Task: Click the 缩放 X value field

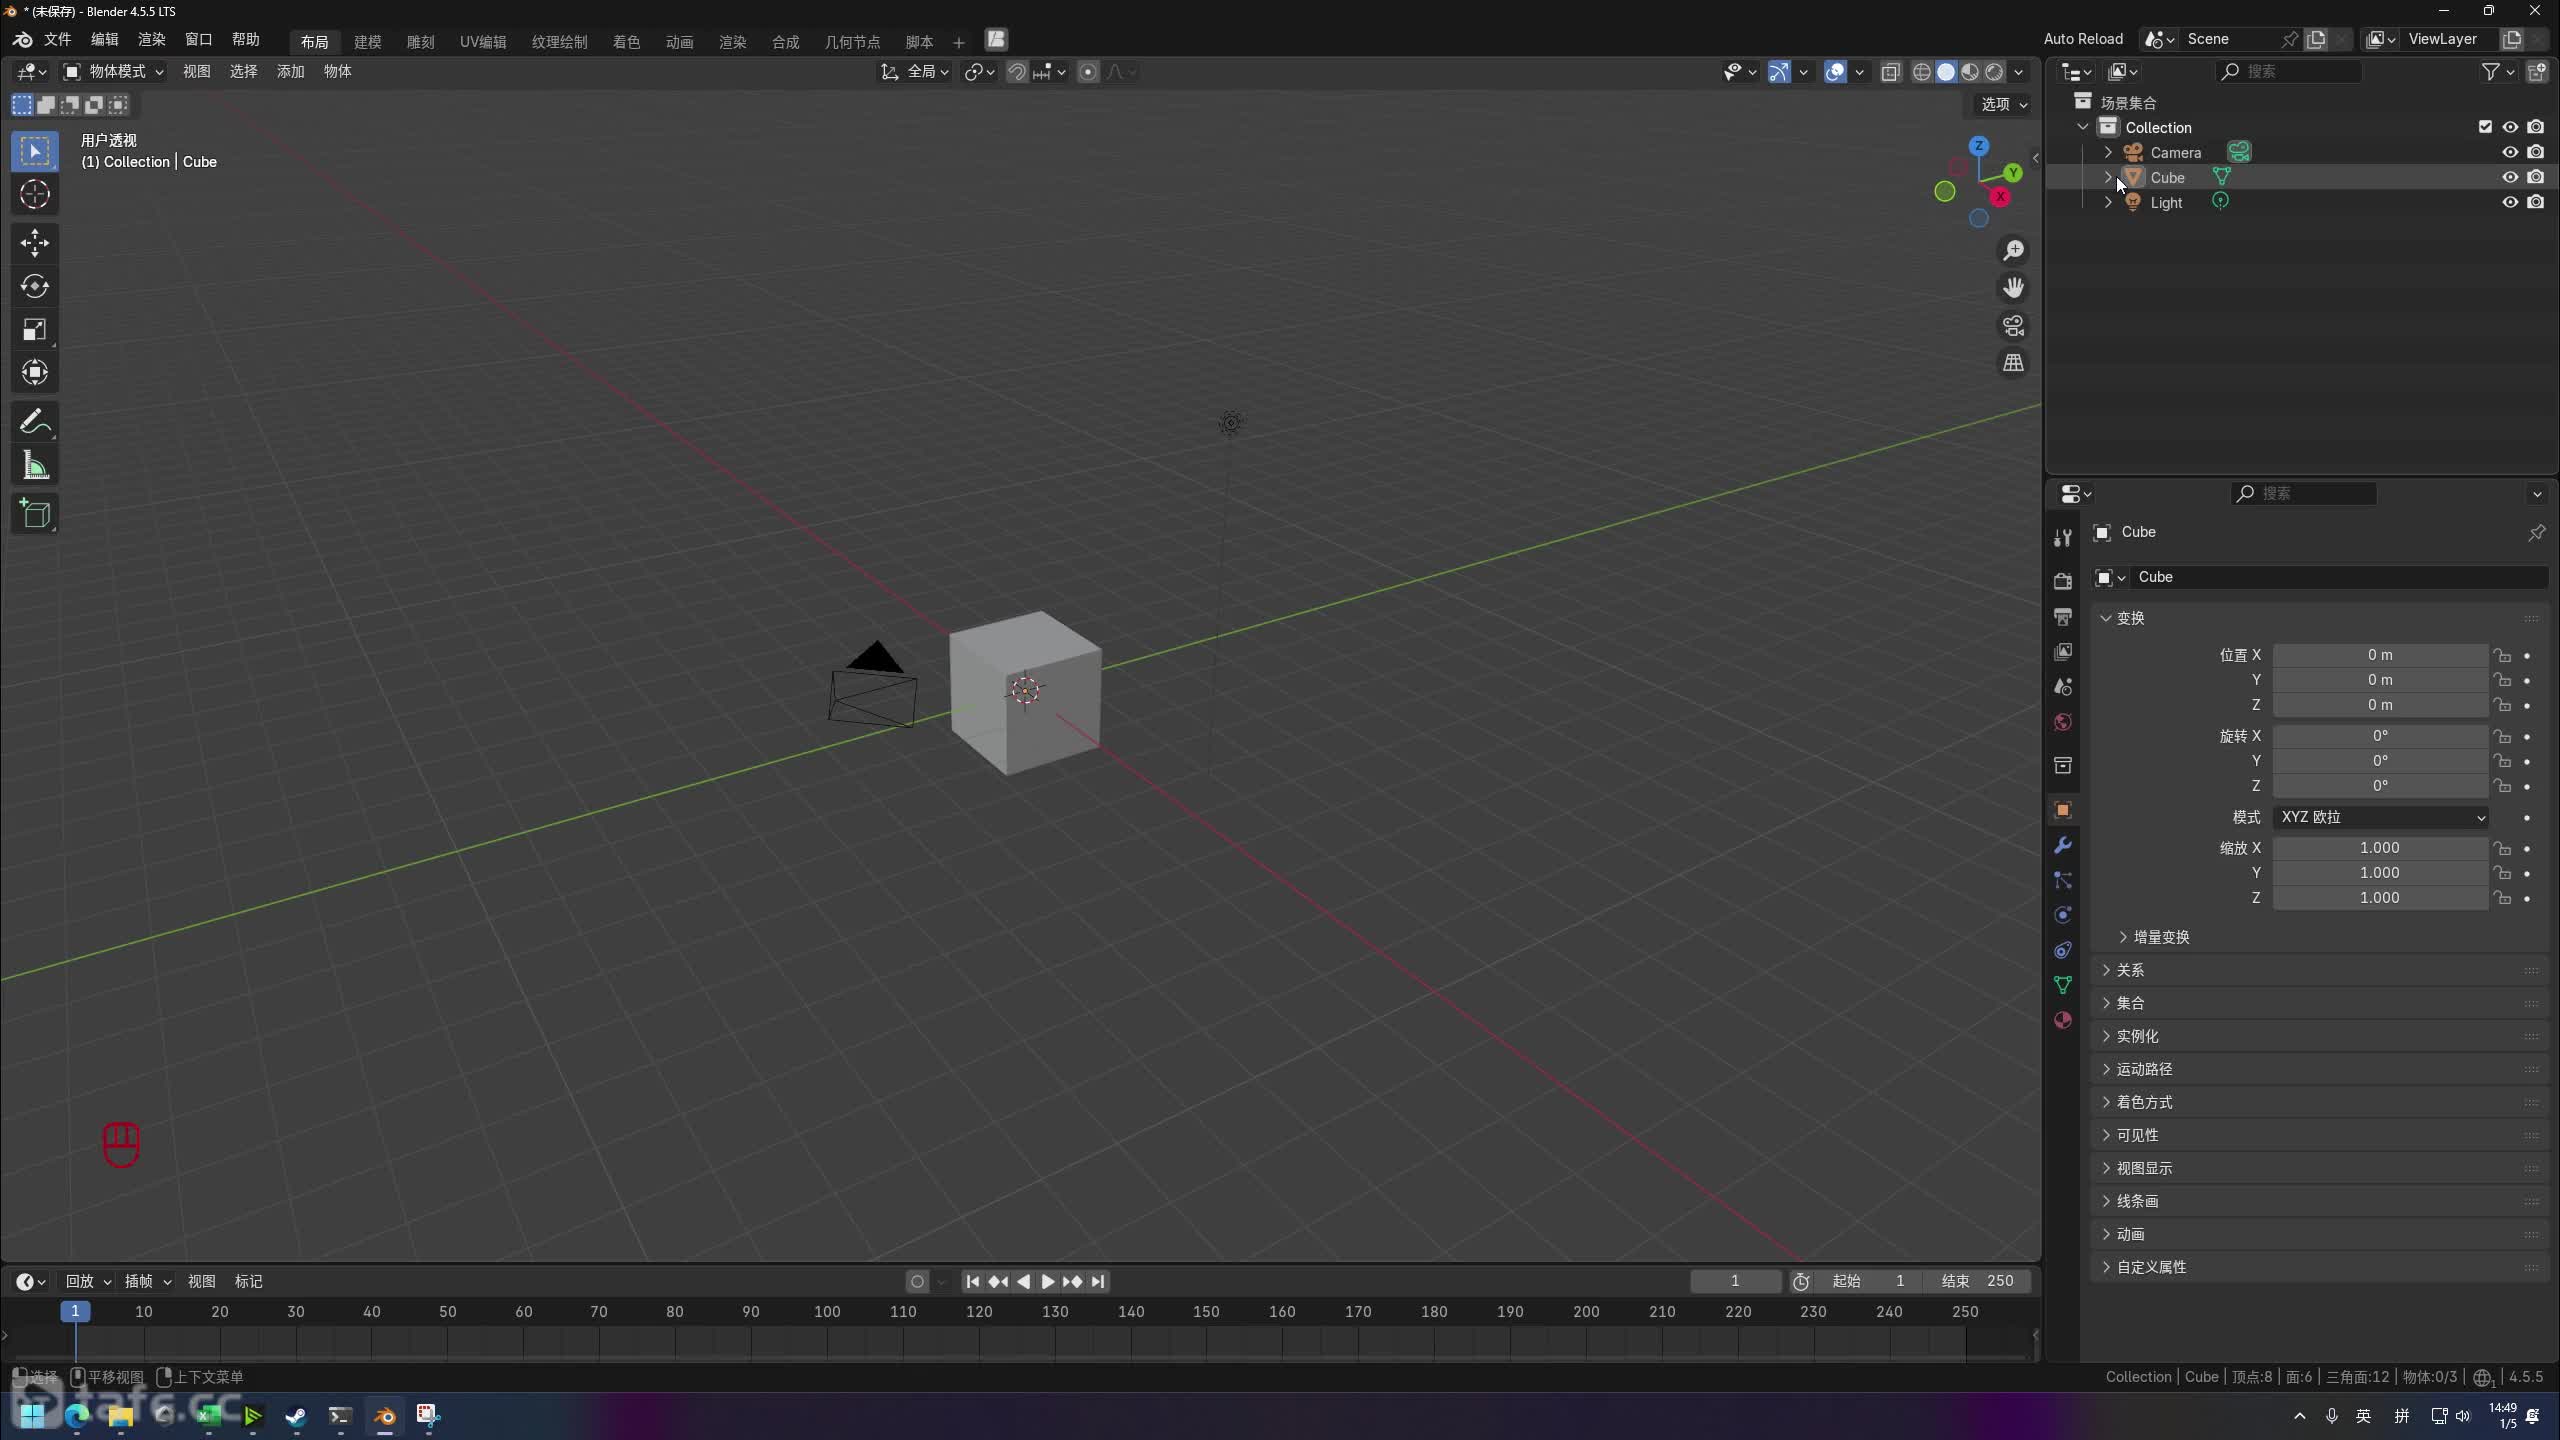Action: (x=2379, y=848)
